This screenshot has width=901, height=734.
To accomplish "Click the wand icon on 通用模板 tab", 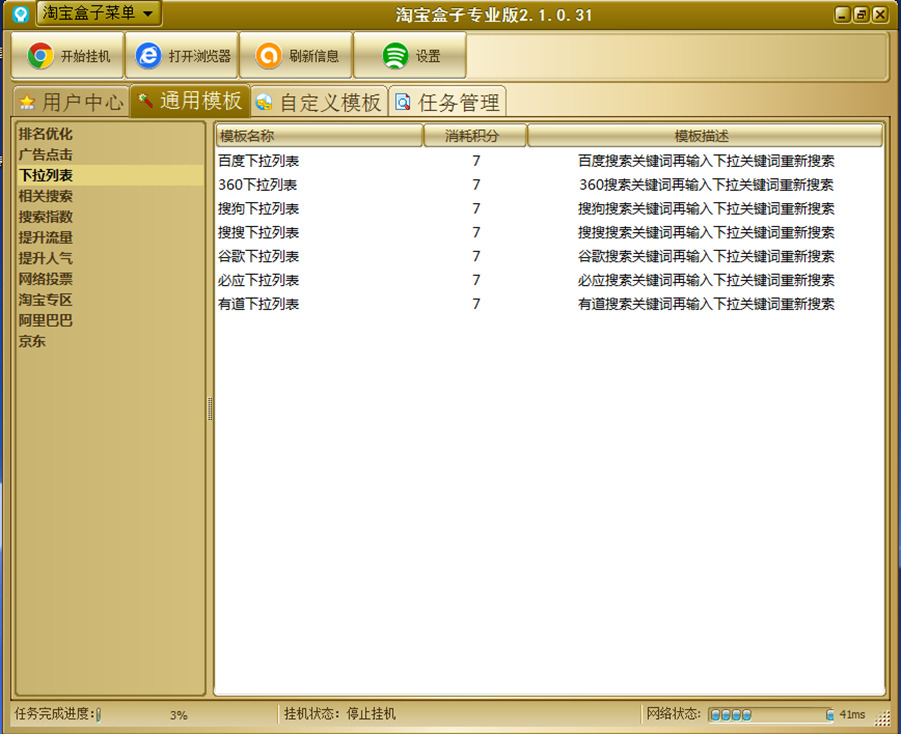I will (145, 101).
